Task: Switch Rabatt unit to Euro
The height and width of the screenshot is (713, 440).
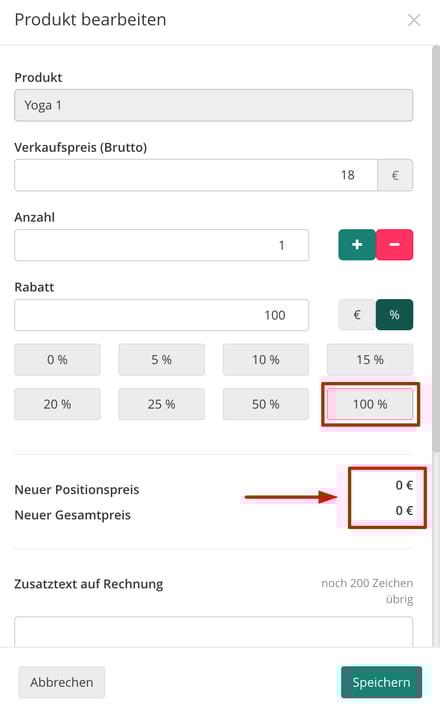Action: pyautogui.click(x=357, y=315)
